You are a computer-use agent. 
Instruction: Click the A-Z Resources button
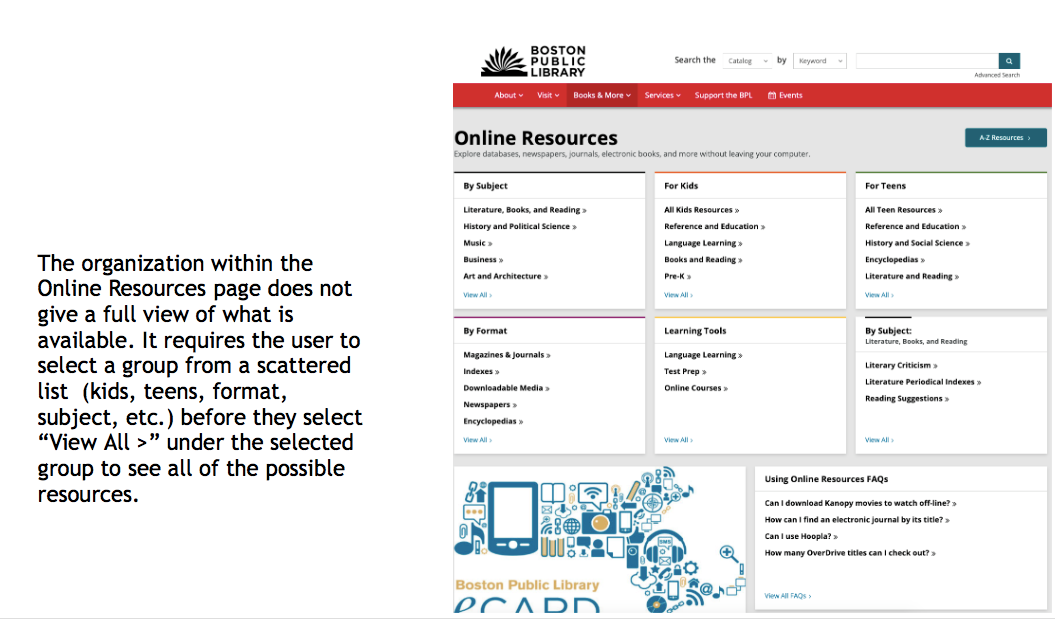pyautogui.click(x=1005, y=137)
